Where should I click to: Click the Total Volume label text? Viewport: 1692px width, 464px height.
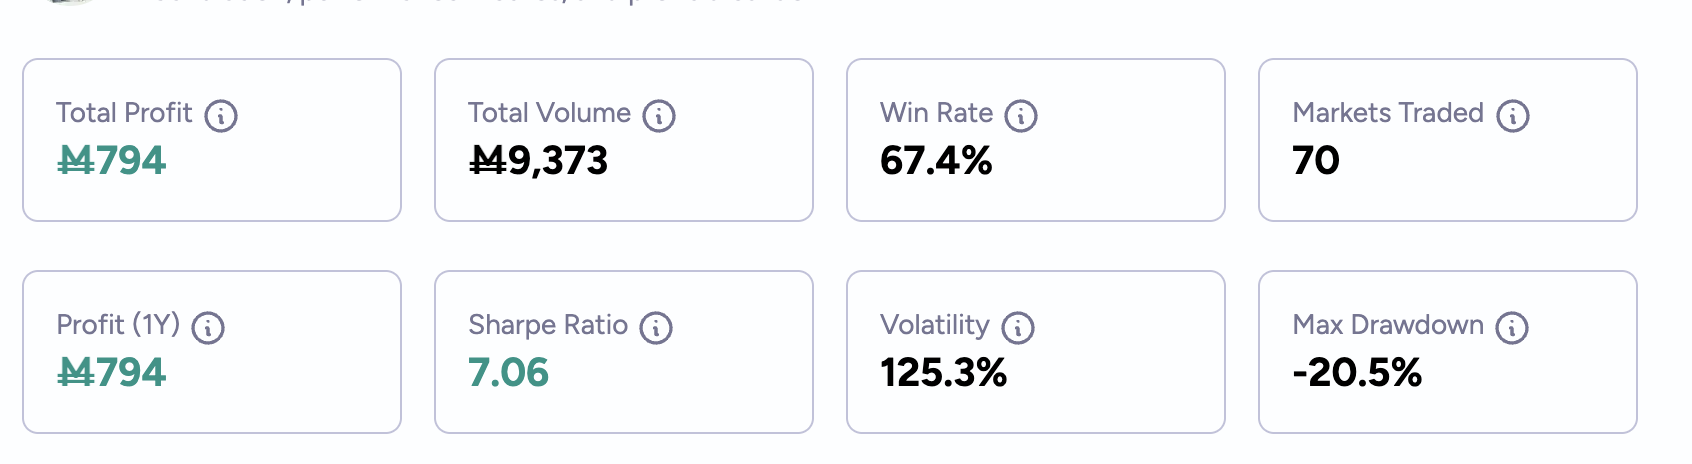click(x=549, y=113)
